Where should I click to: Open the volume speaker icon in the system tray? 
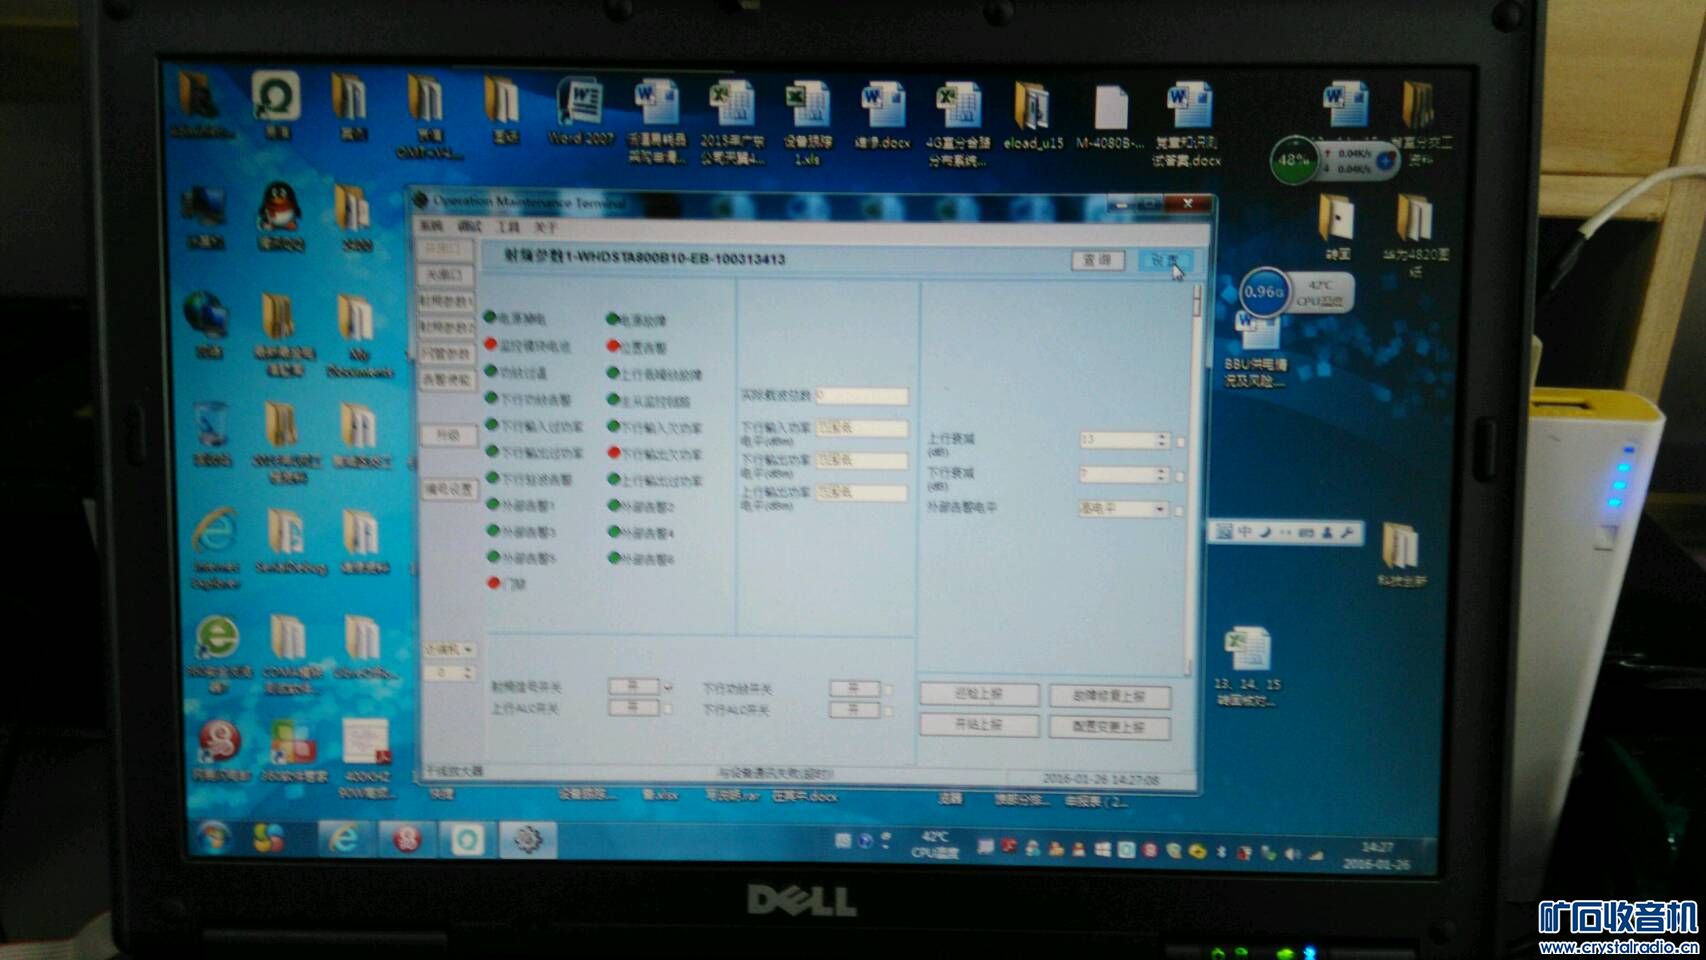[x=1292, y=854]
